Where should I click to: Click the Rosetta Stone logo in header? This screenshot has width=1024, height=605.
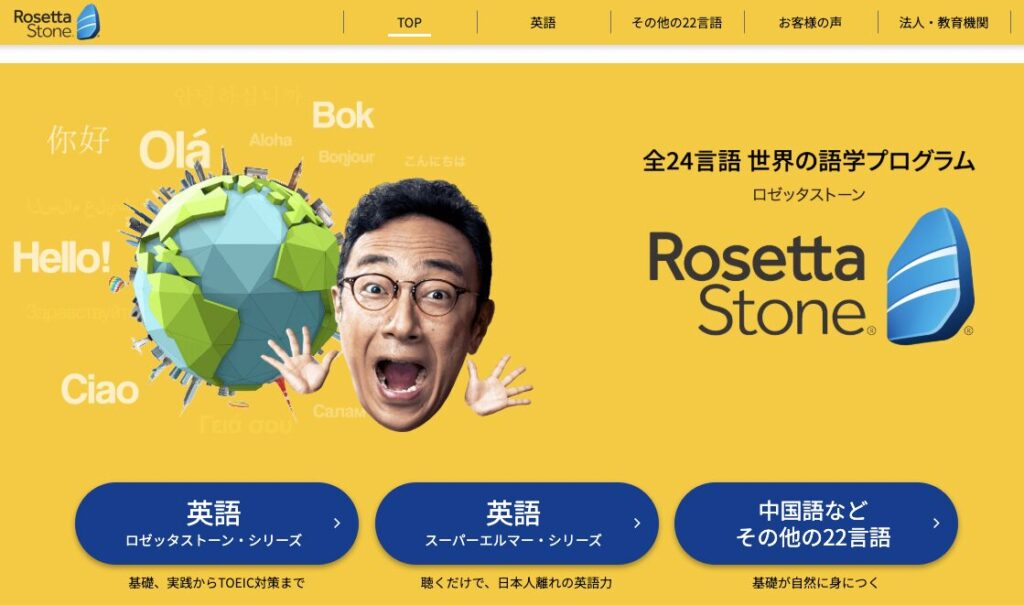pos(57,23)
